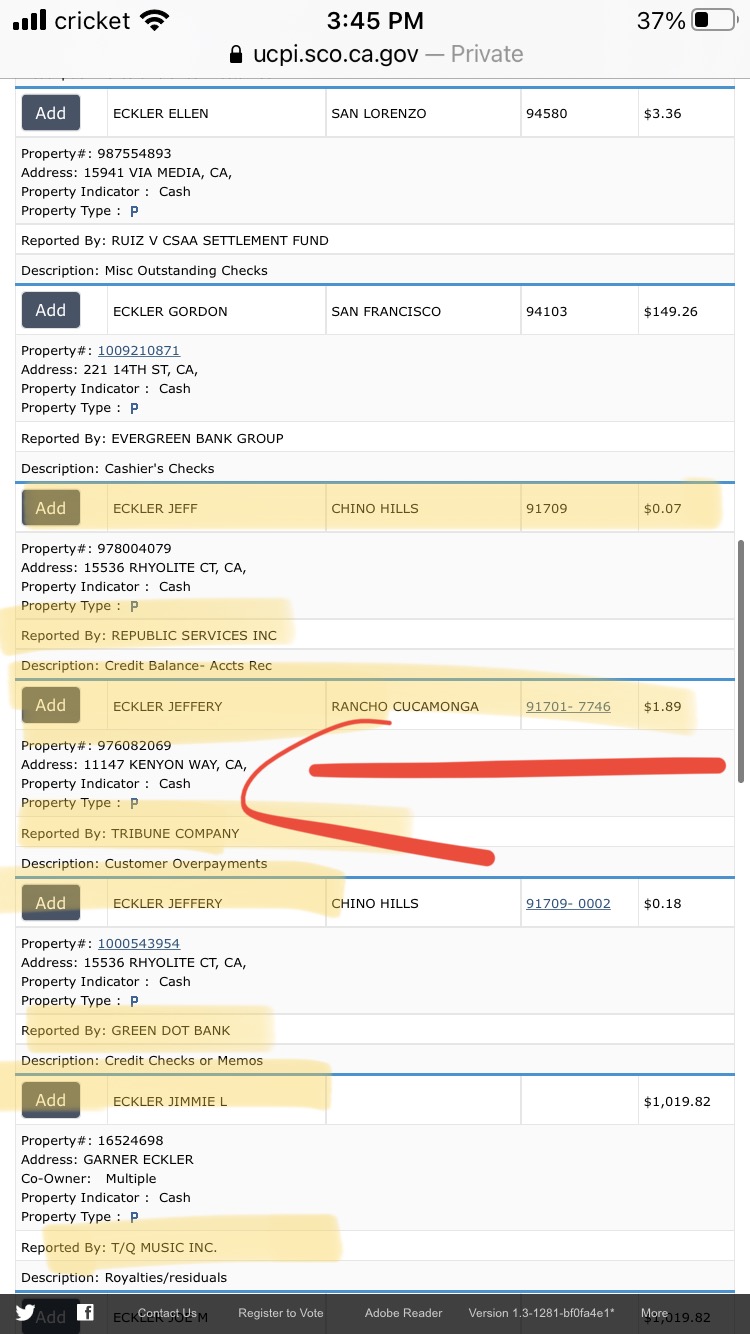Tap Reported By REPUBLIC SERVICES INC

click(x=149, y=636)
